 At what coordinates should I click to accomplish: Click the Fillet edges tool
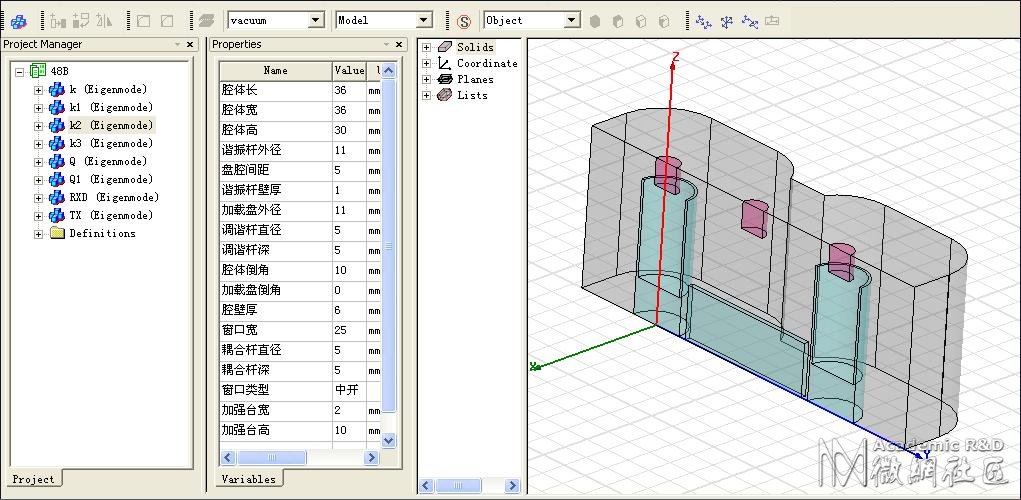pyautogui.click(x=143, y=21)
